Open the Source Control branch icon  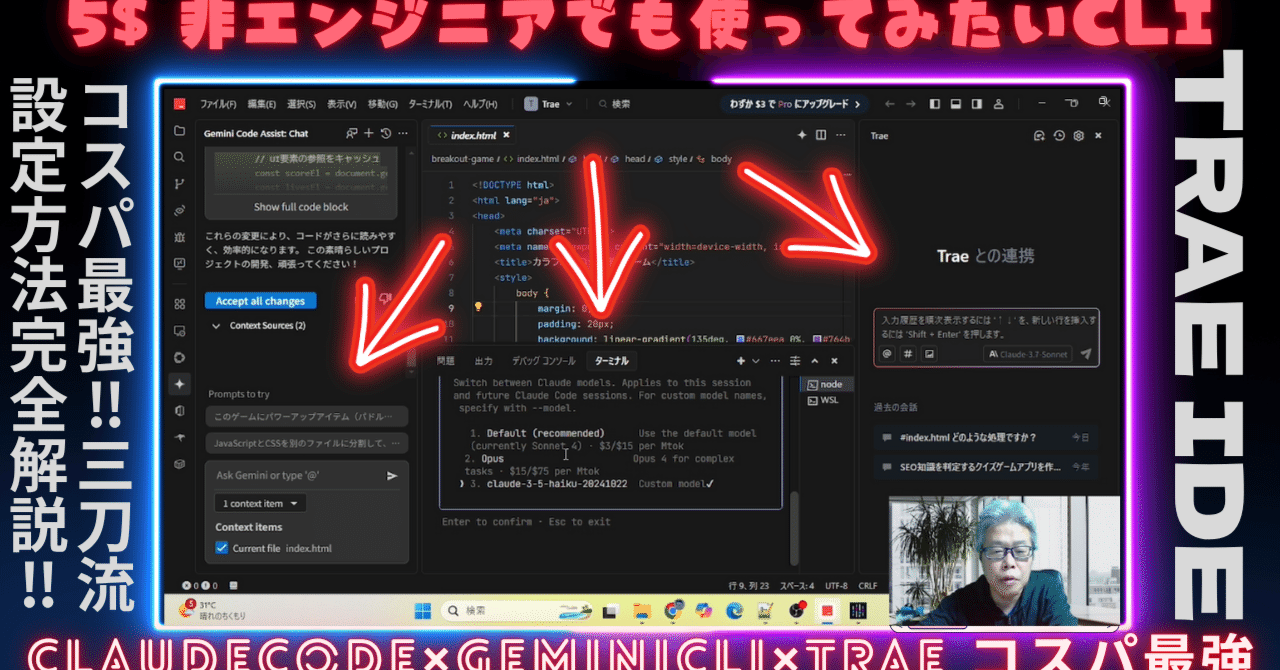point(181,183)
